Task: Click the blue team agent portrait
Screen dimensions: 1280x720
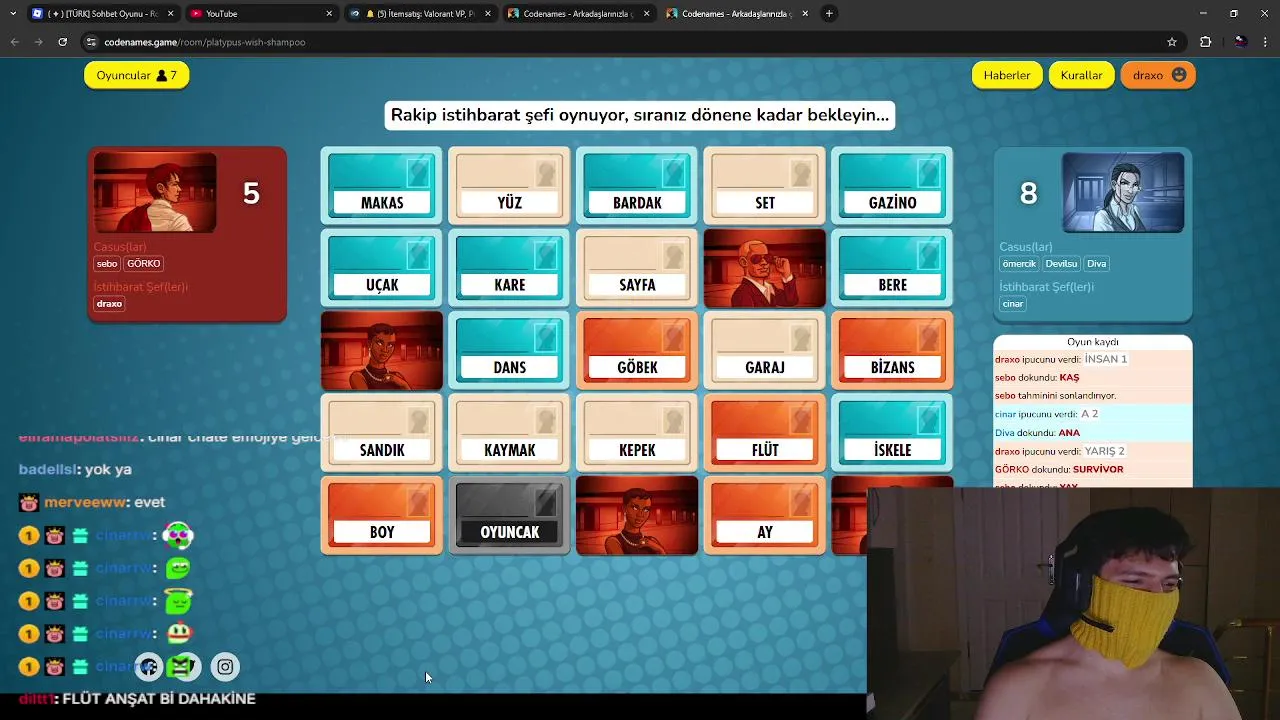Action: pos(1123,192)
